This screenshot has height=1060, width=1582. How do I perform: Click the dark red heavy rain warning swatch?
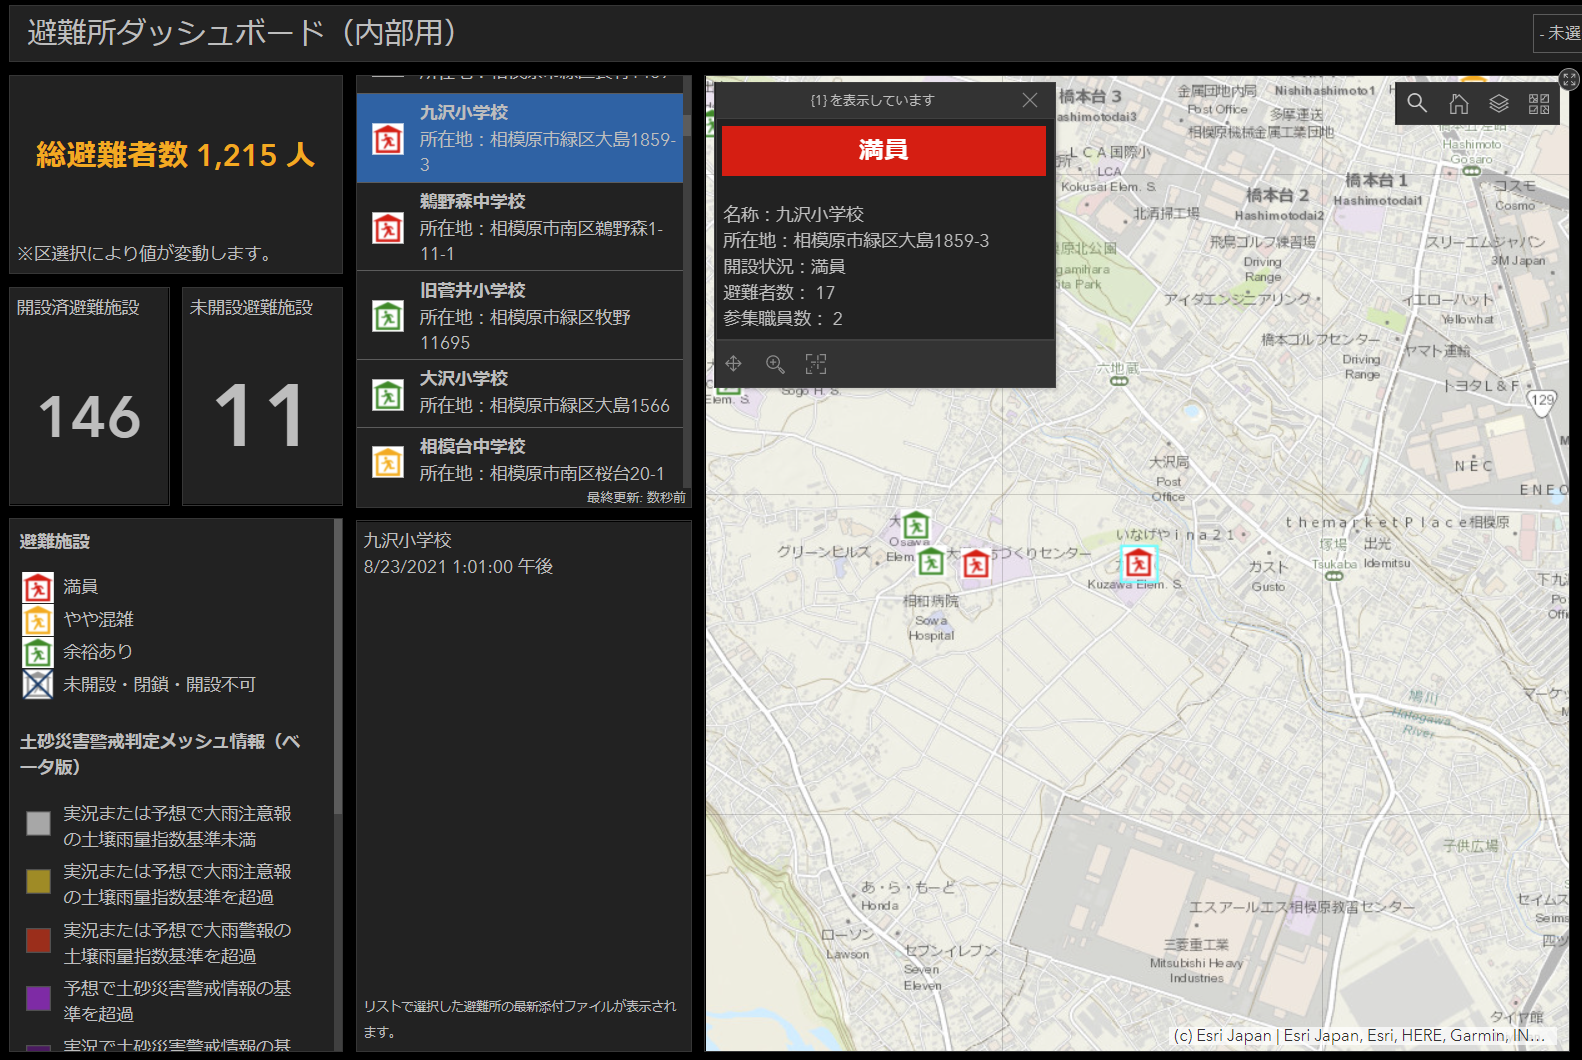(38, 940)
